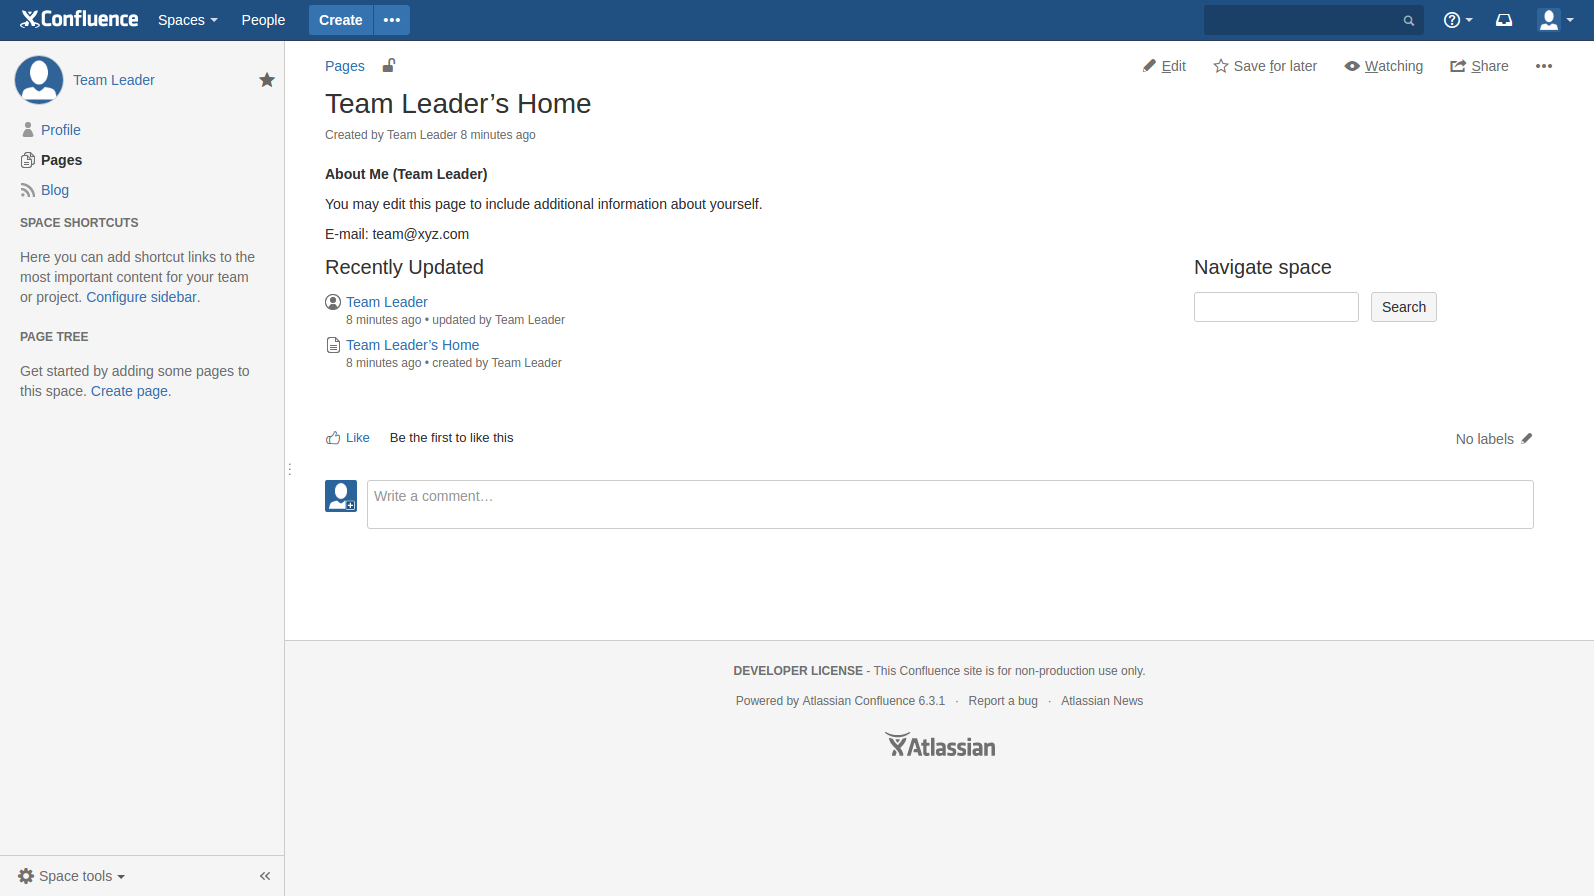
Task: Click the Write a comment field
Action: [949, 504]
